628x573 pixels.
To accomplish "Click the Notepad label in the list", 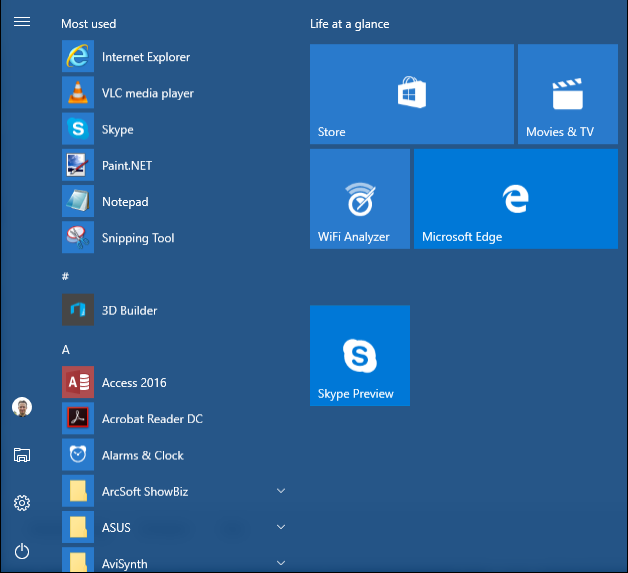I will (125, 202).
